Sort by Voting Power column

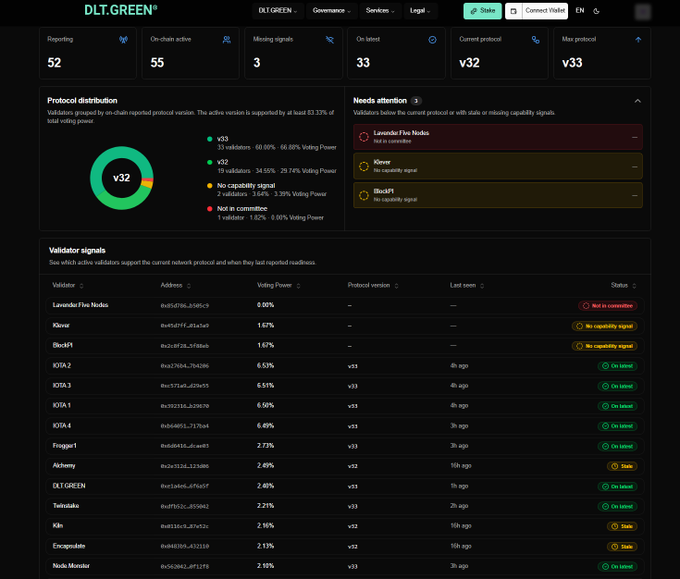(278, 285)
